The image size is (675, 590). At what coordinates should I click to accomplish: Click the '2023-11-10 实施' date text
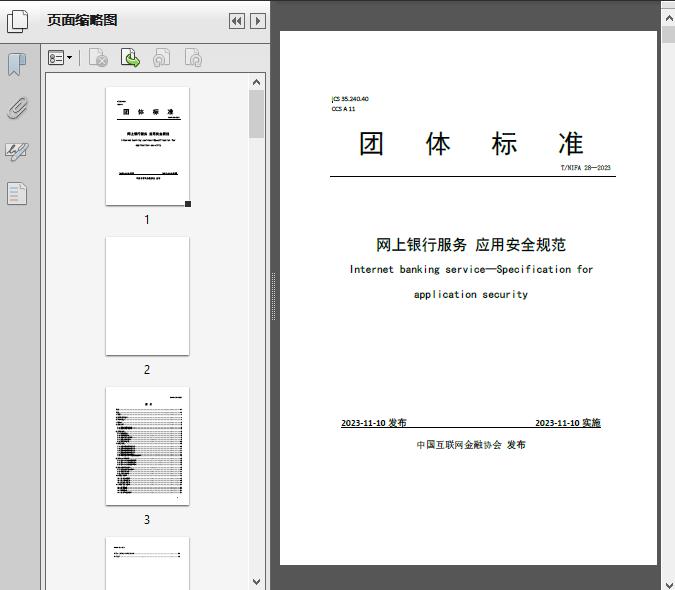coord(568,423)
